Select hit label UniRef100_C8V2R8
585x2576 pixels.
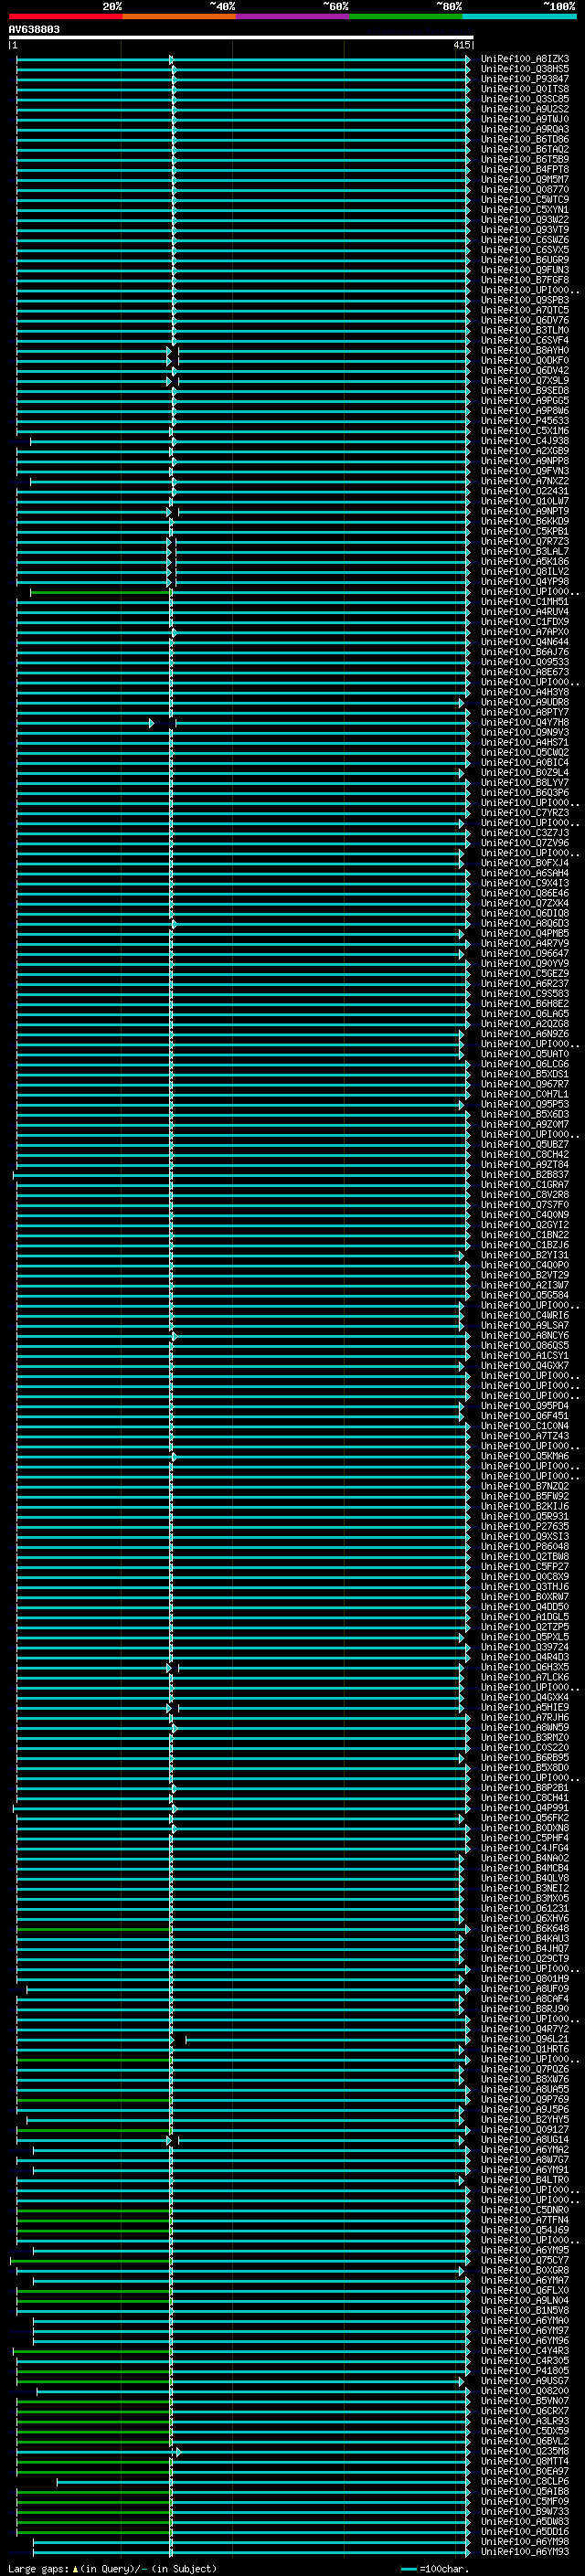click(x=525, y=1194)
